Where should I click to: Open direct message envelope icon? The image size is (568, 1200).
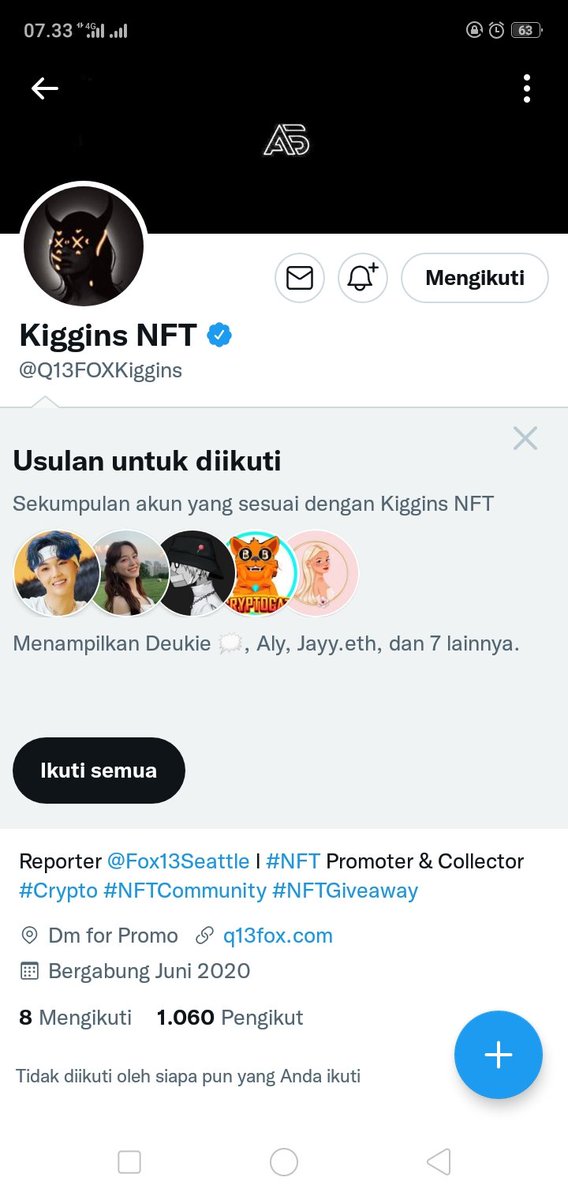point(300,277)
